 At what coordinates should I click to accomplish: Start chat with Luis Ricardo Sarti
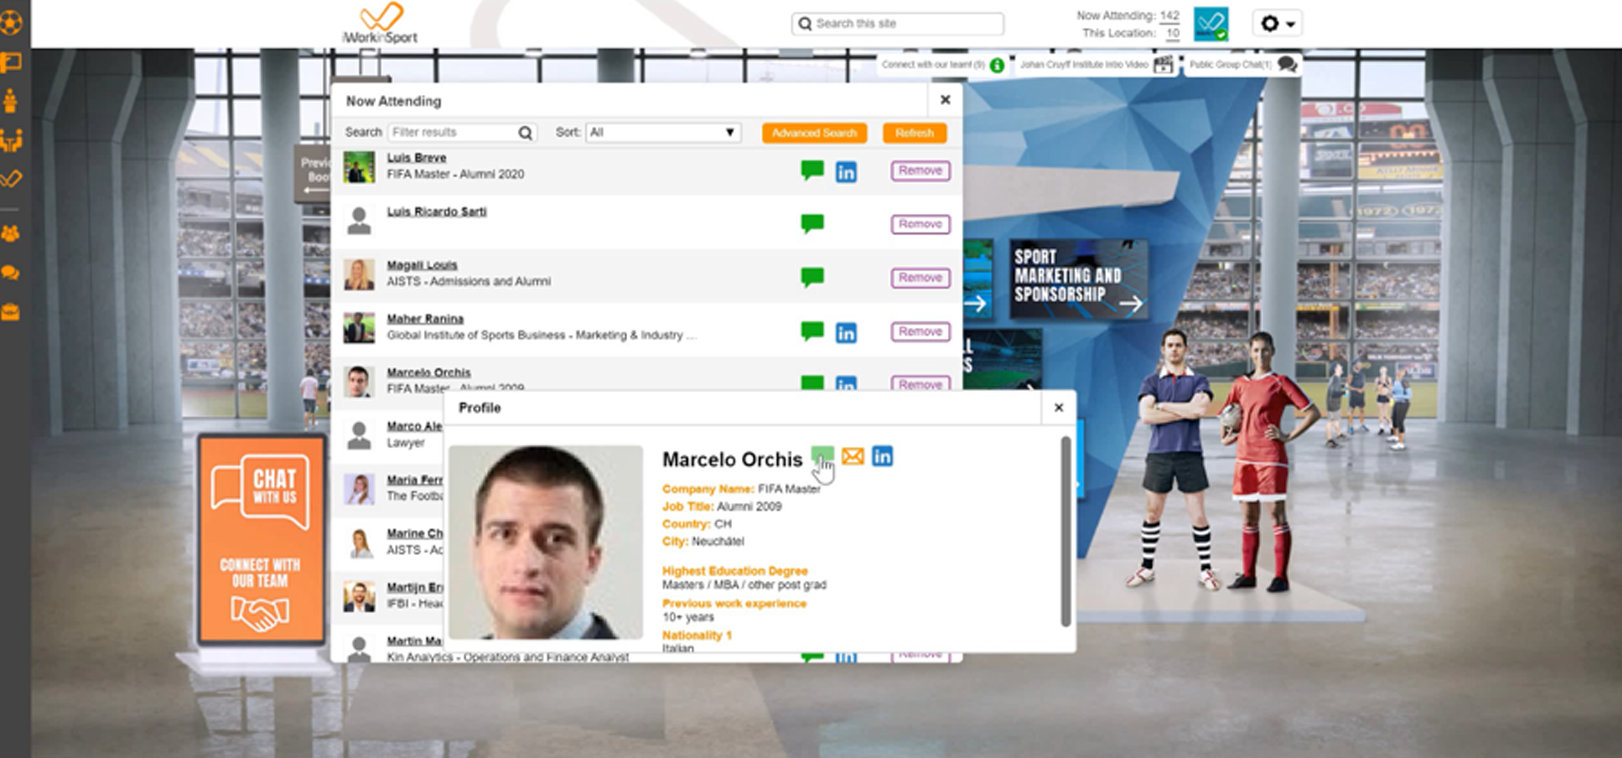pyautogui.click(x=812, y=223)
